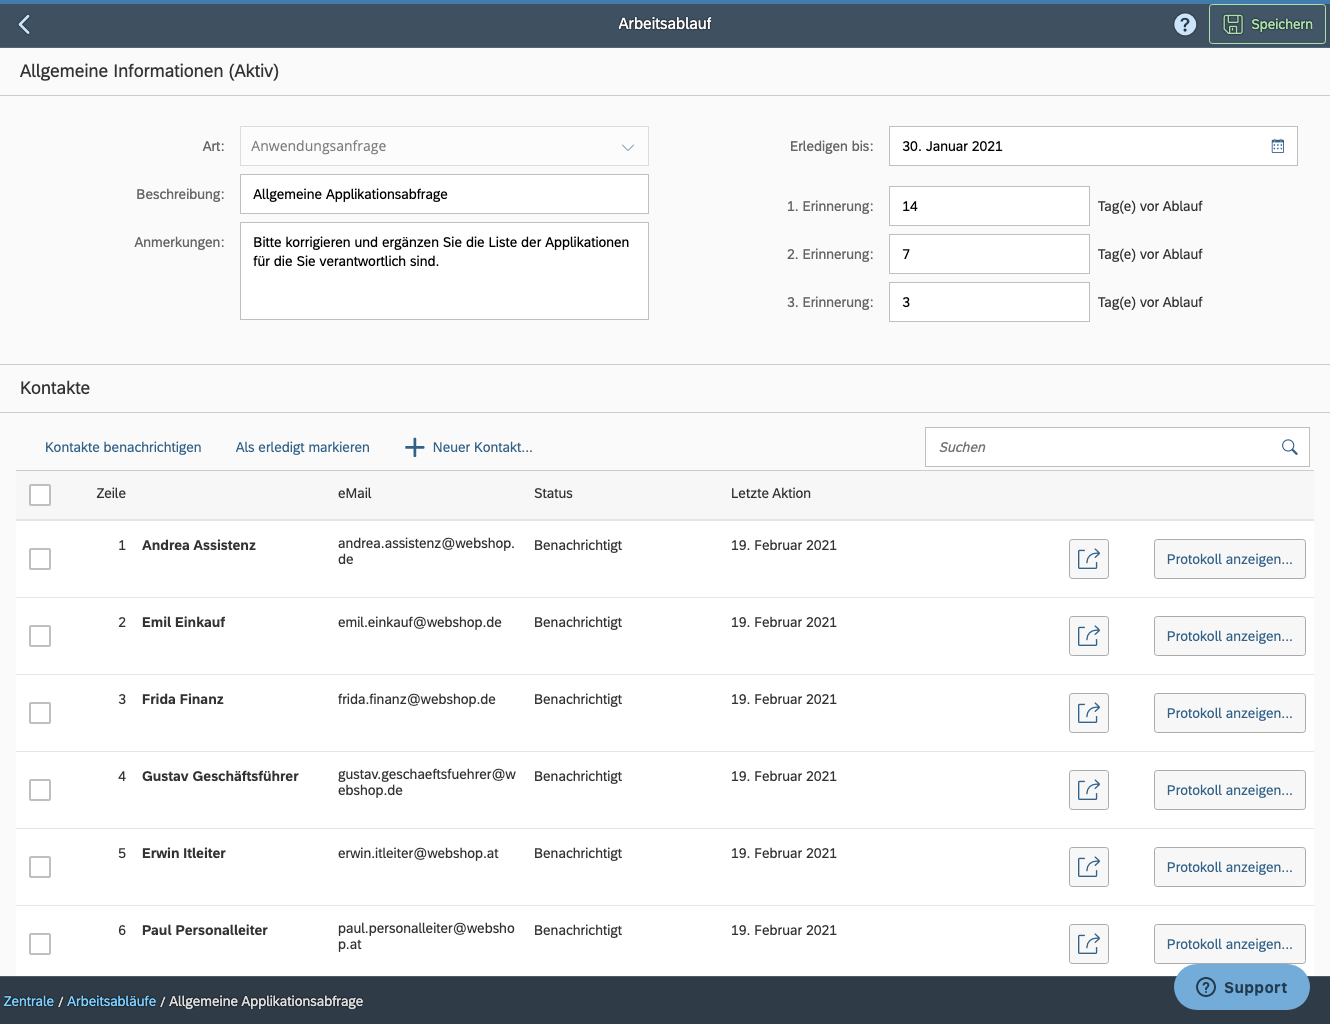The width and height of the screenshot is (1330, 1024).
Task: Select the checkbox for Paul Personalleiter
Action: [x=40, y=943]
